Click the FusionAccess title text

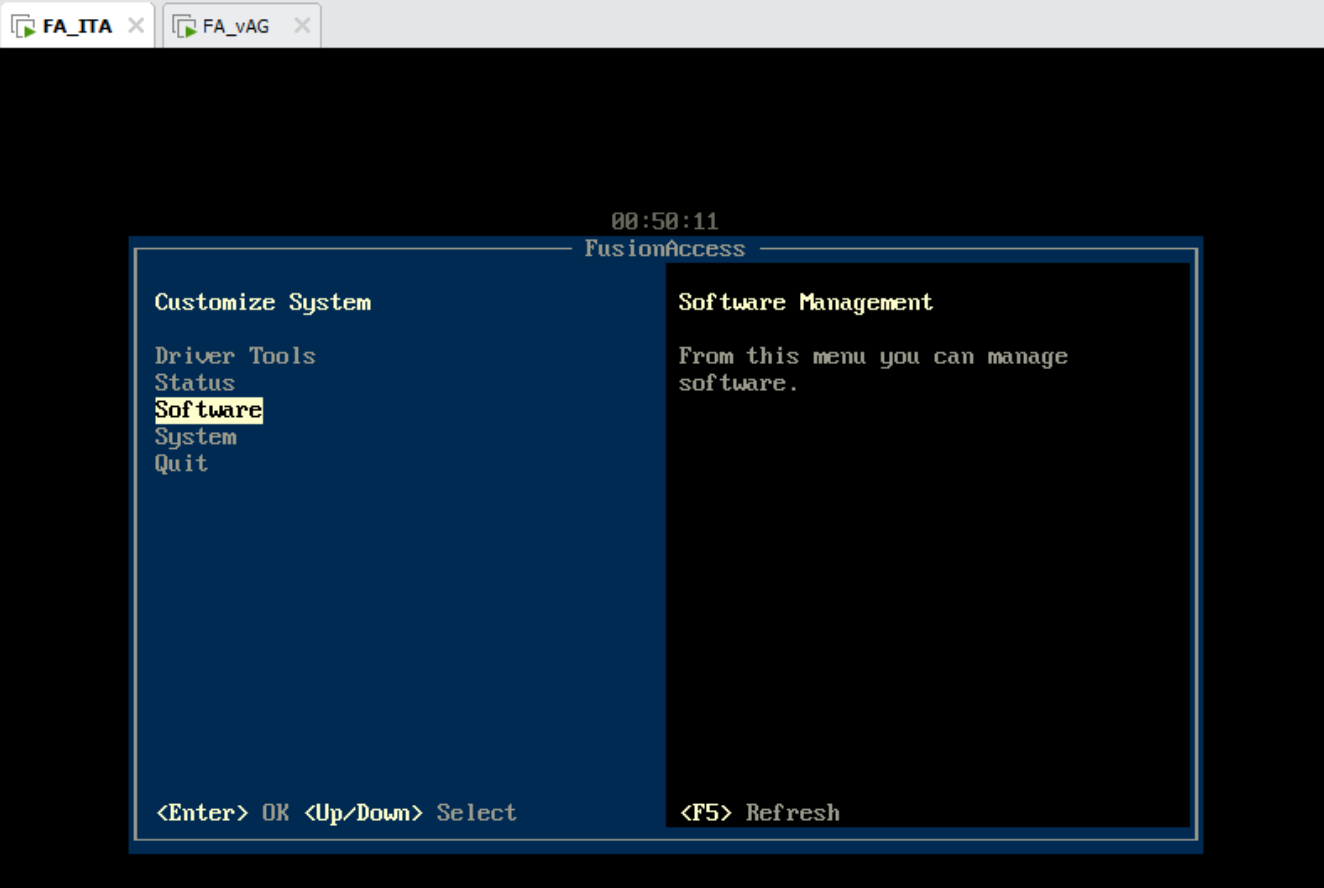(x=665, y=249)
